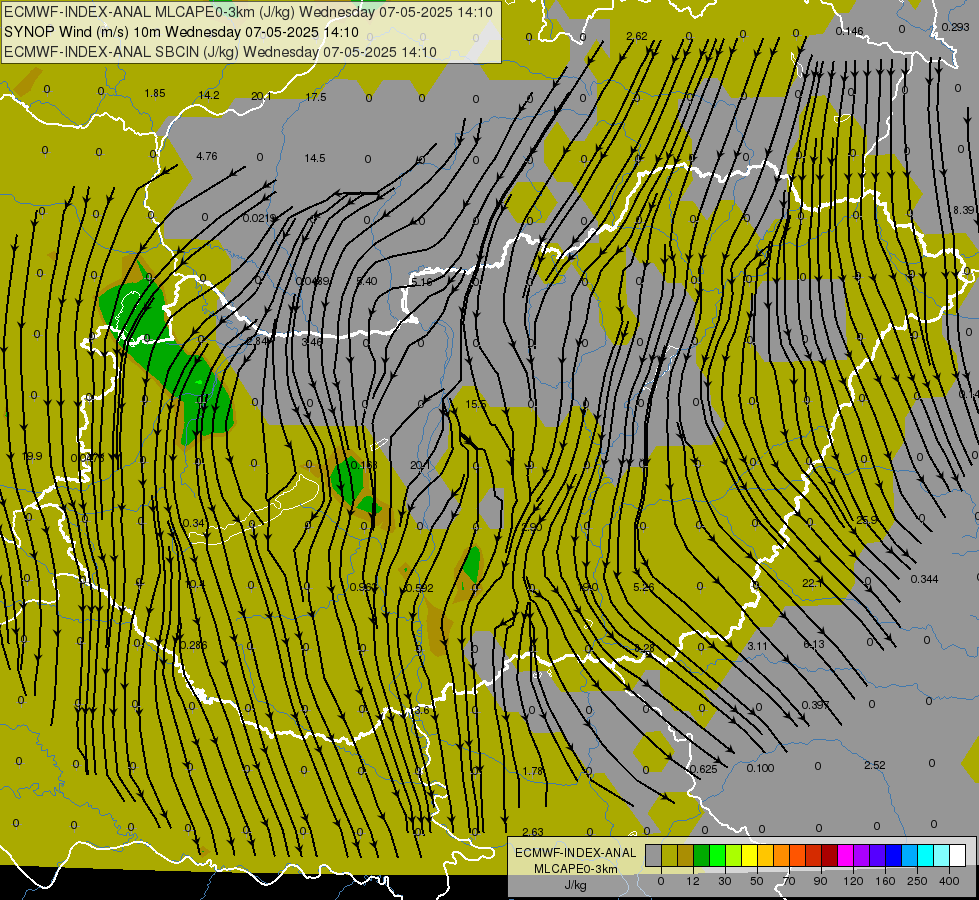Click the legend tick label 50
Image resolution: width=979 pixels, height=900 pixels.
tap(757, 881)
